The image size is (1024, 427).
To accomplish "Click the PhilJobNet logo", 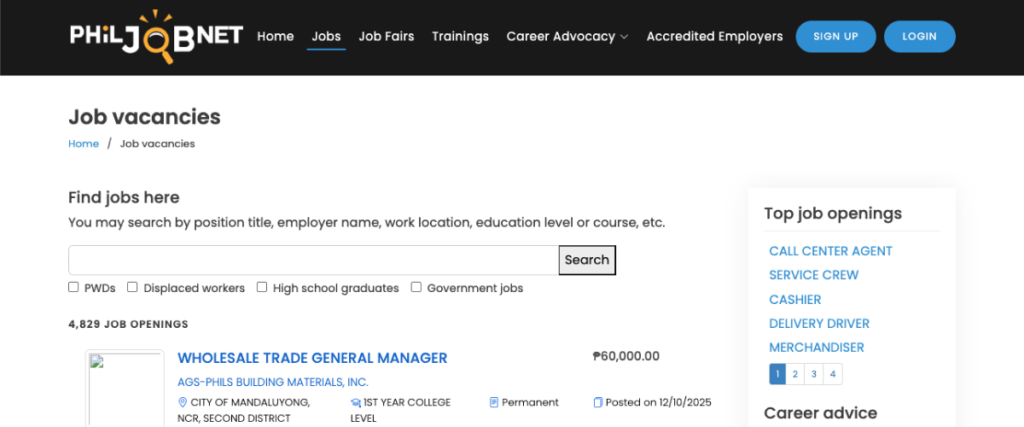I will coord(156,35).
